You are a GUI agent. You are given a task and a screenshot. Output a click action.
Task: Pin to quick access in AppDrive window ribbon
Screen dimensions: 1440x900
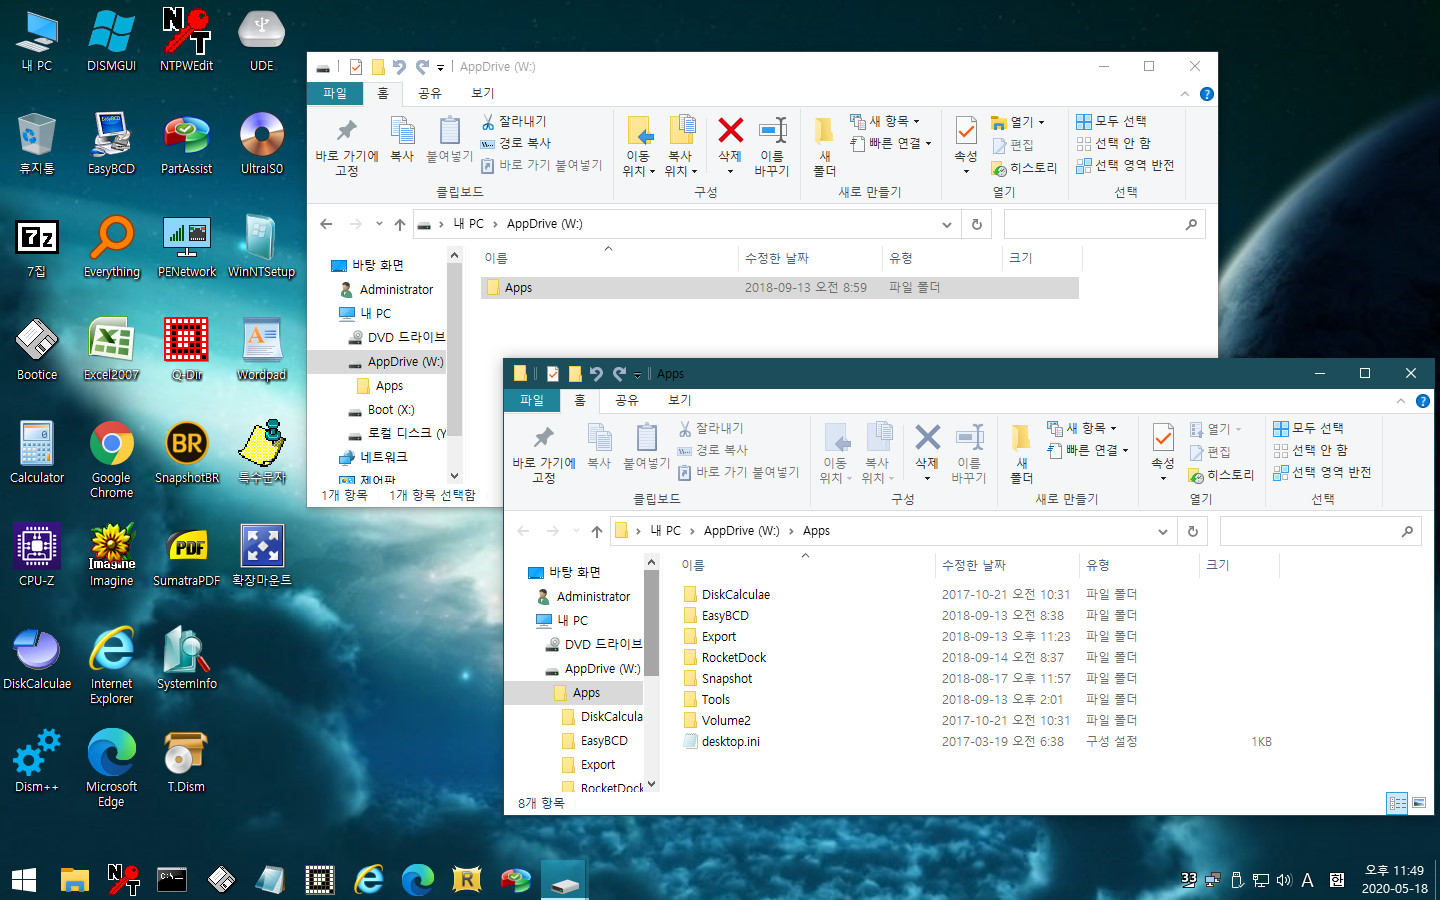tap(346, 146)
